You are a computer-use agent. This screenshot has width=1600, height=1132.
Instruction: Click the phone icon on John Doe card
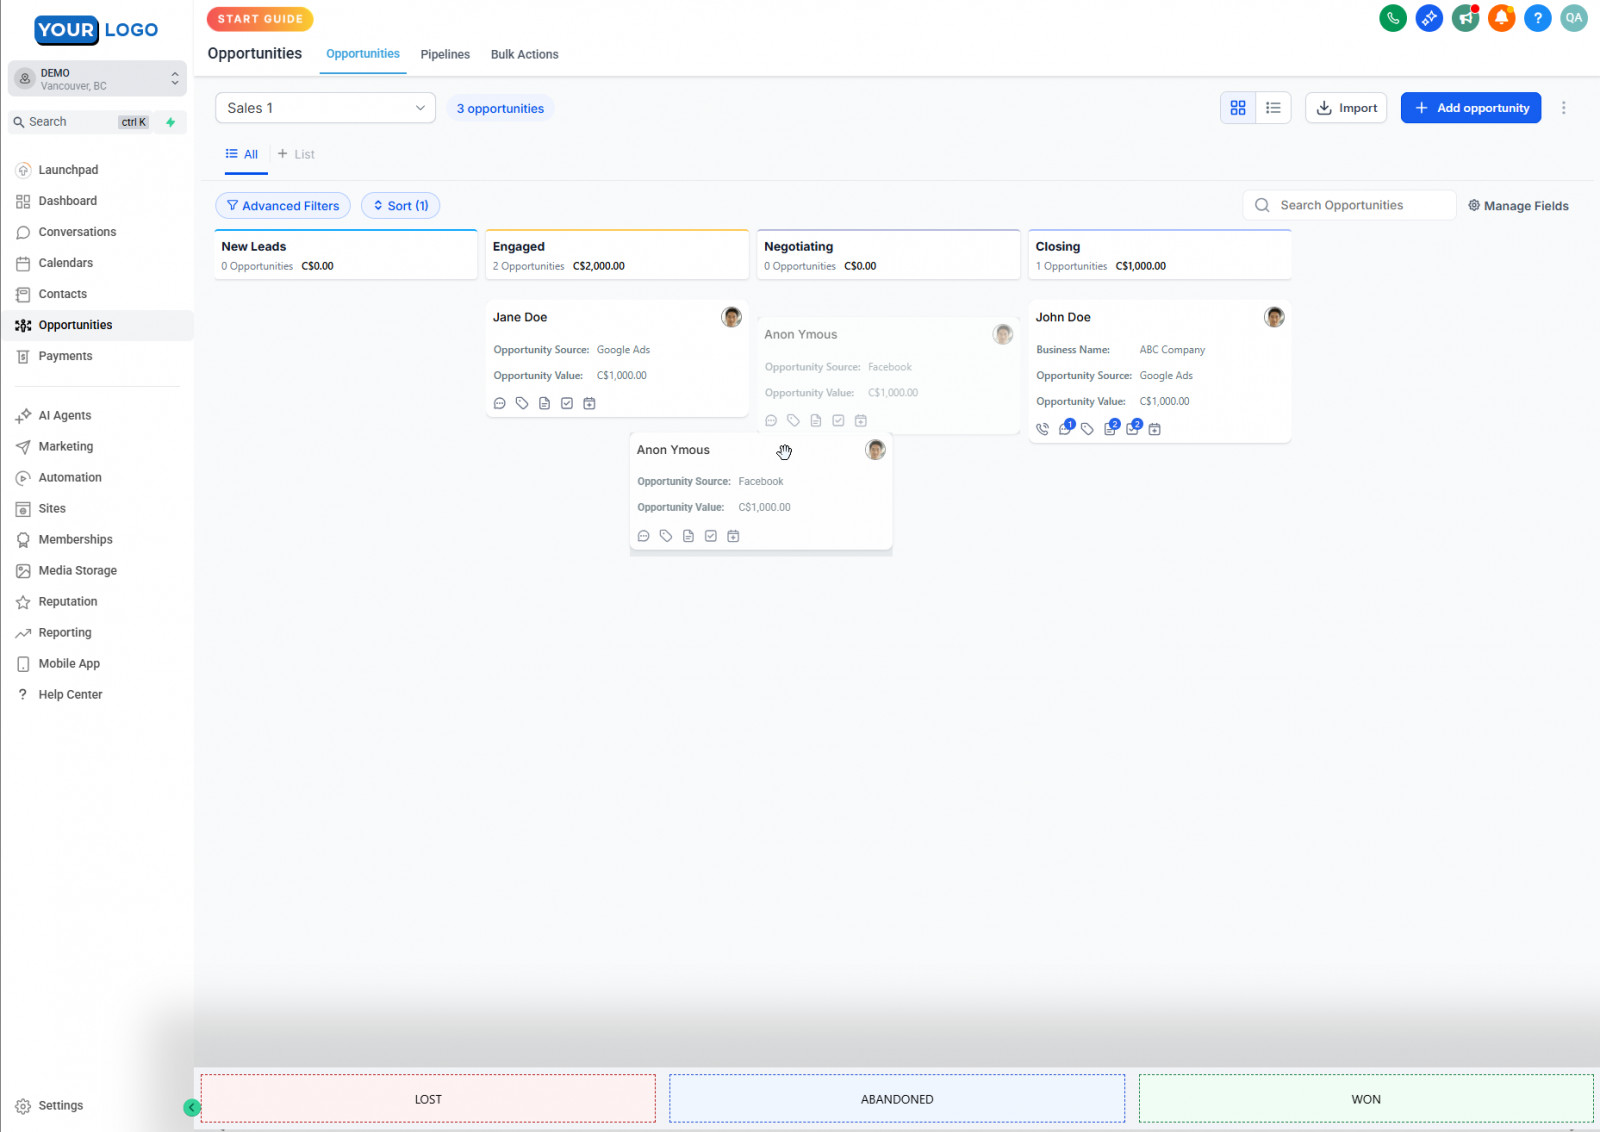point(1042,429)
